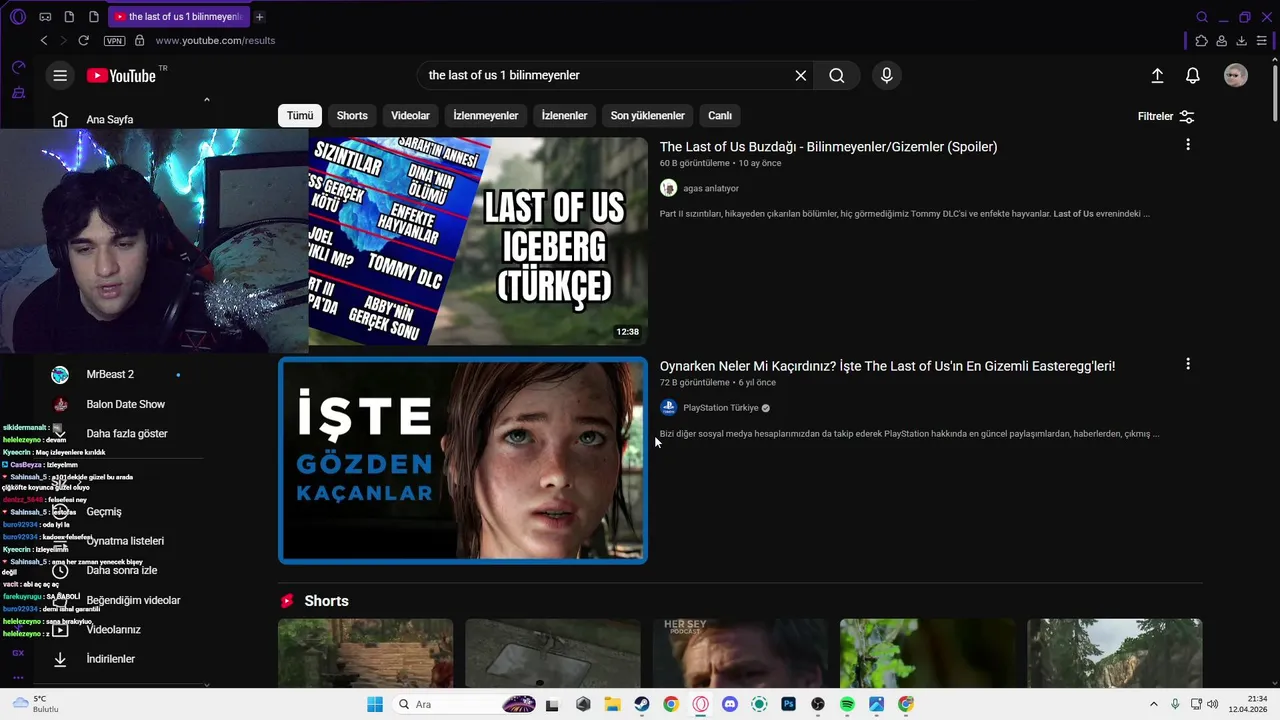Open the account avatar menu

[x=1236, y=76]
